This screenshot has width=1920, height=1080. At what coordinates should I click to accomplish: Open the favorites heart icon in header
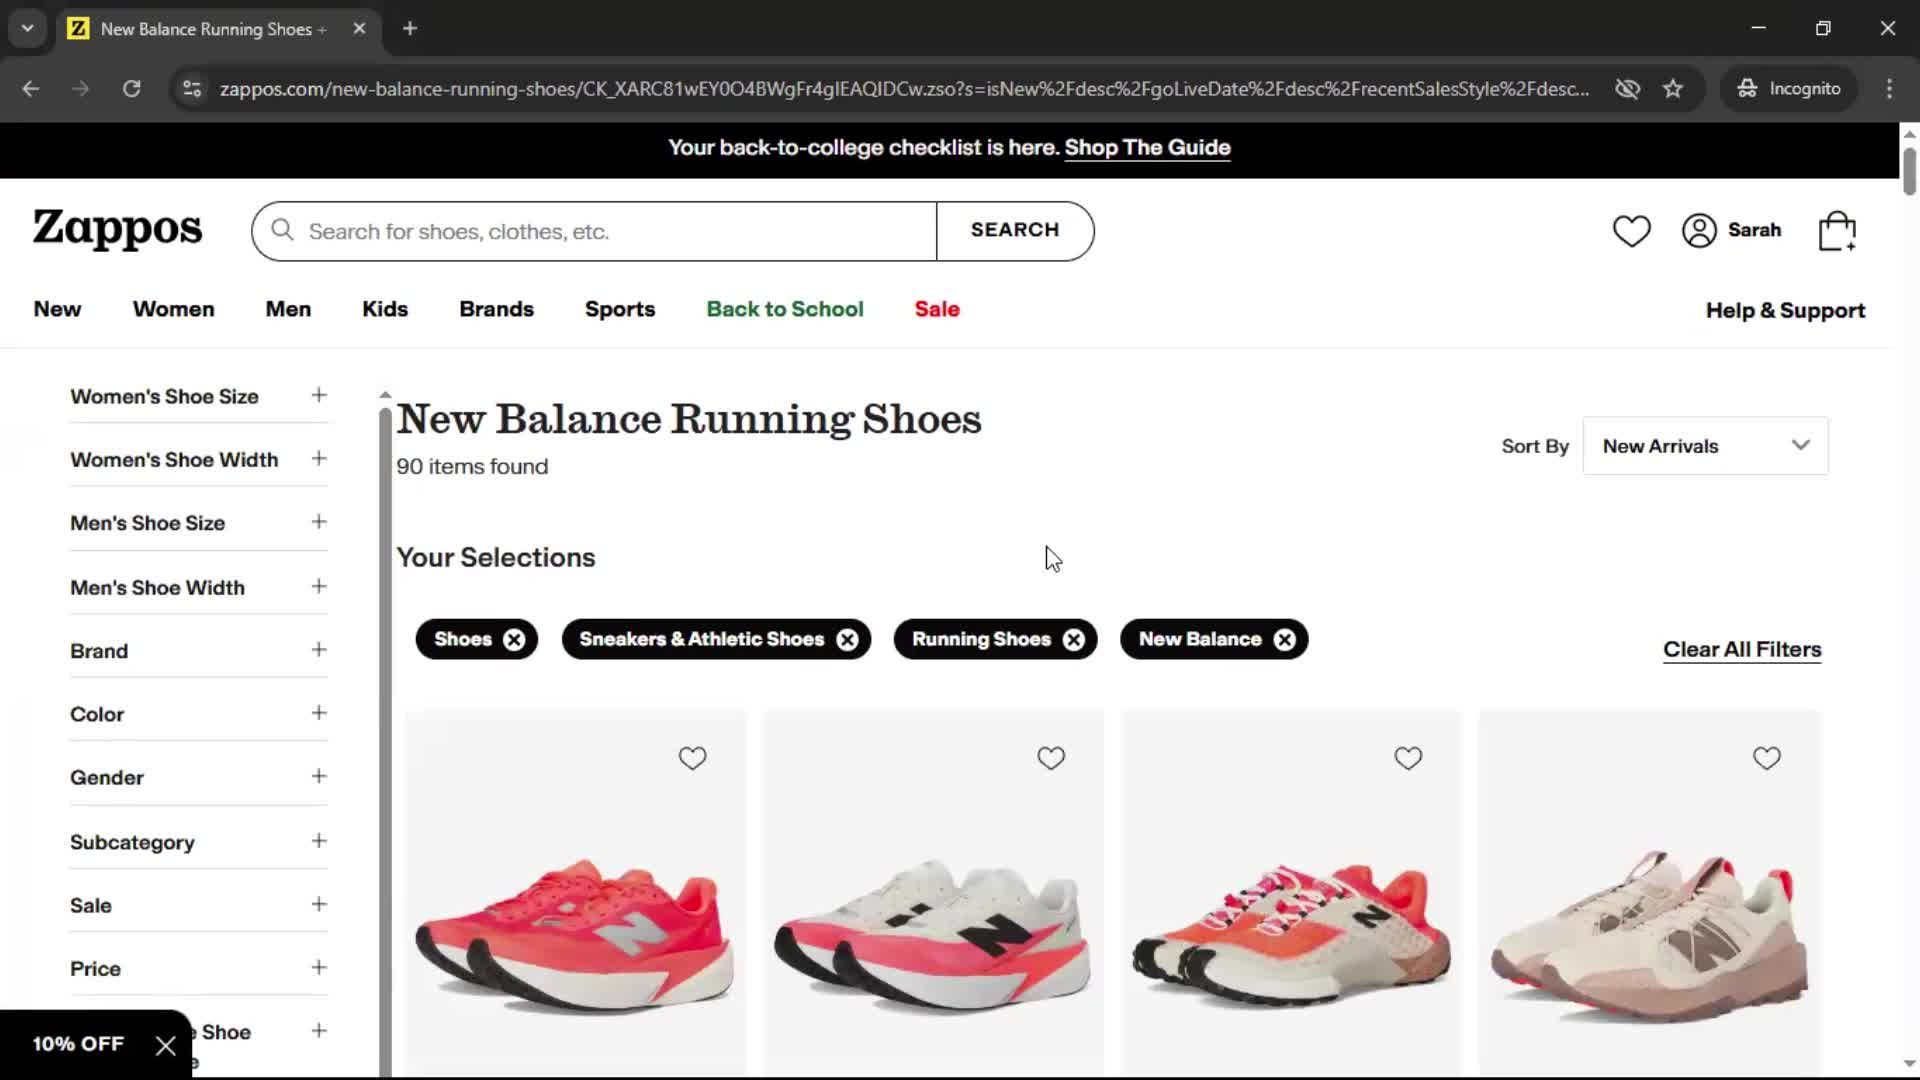(x=1631, y=231)
